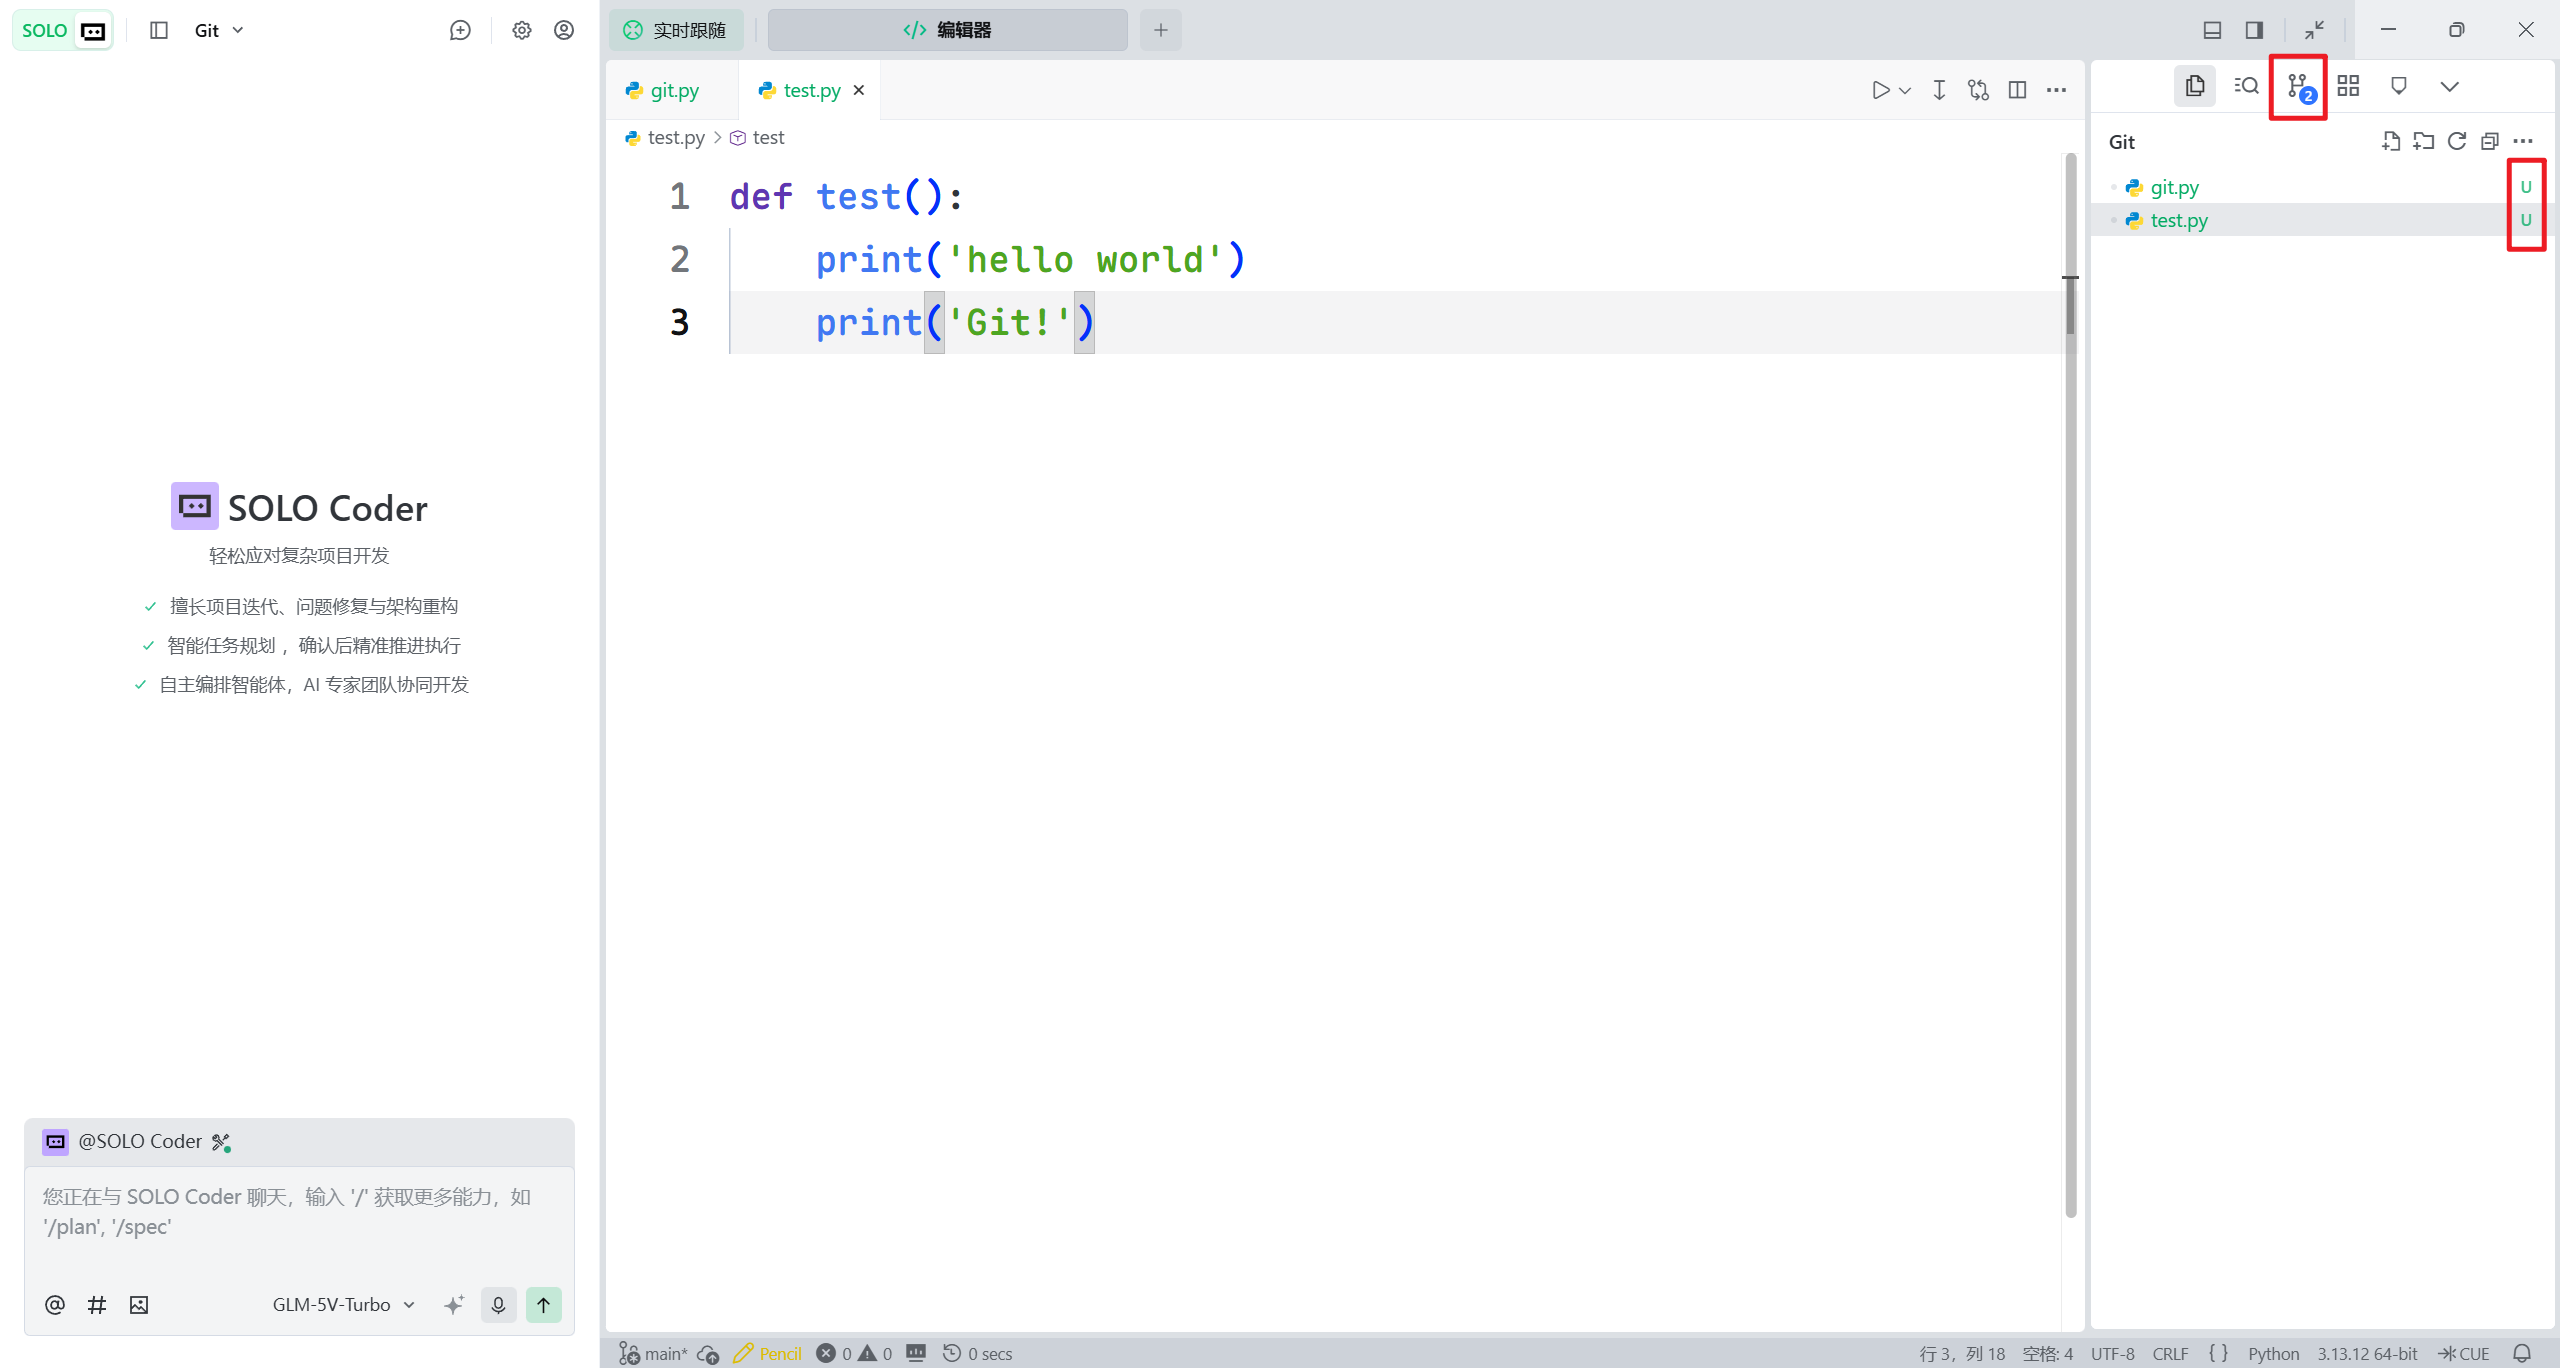Toggle the bottom panel layout
Viewport: 2560px width, 1368px height.
[x=2212, y=30]
